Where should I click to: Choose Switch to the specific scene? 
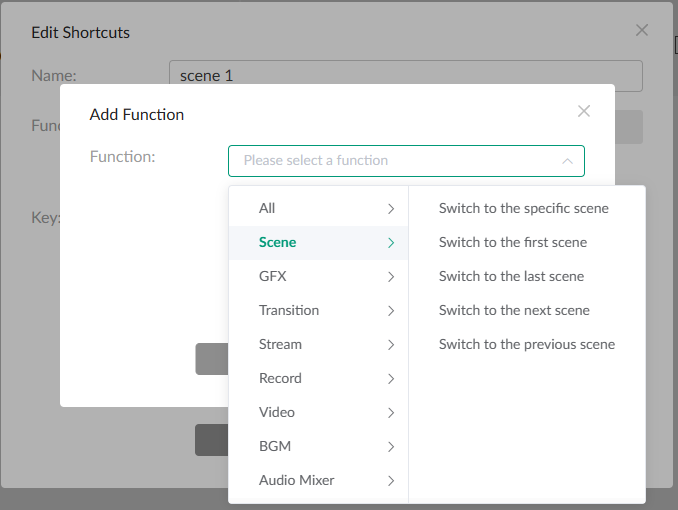pyautogui.click(x=523, y=208)
